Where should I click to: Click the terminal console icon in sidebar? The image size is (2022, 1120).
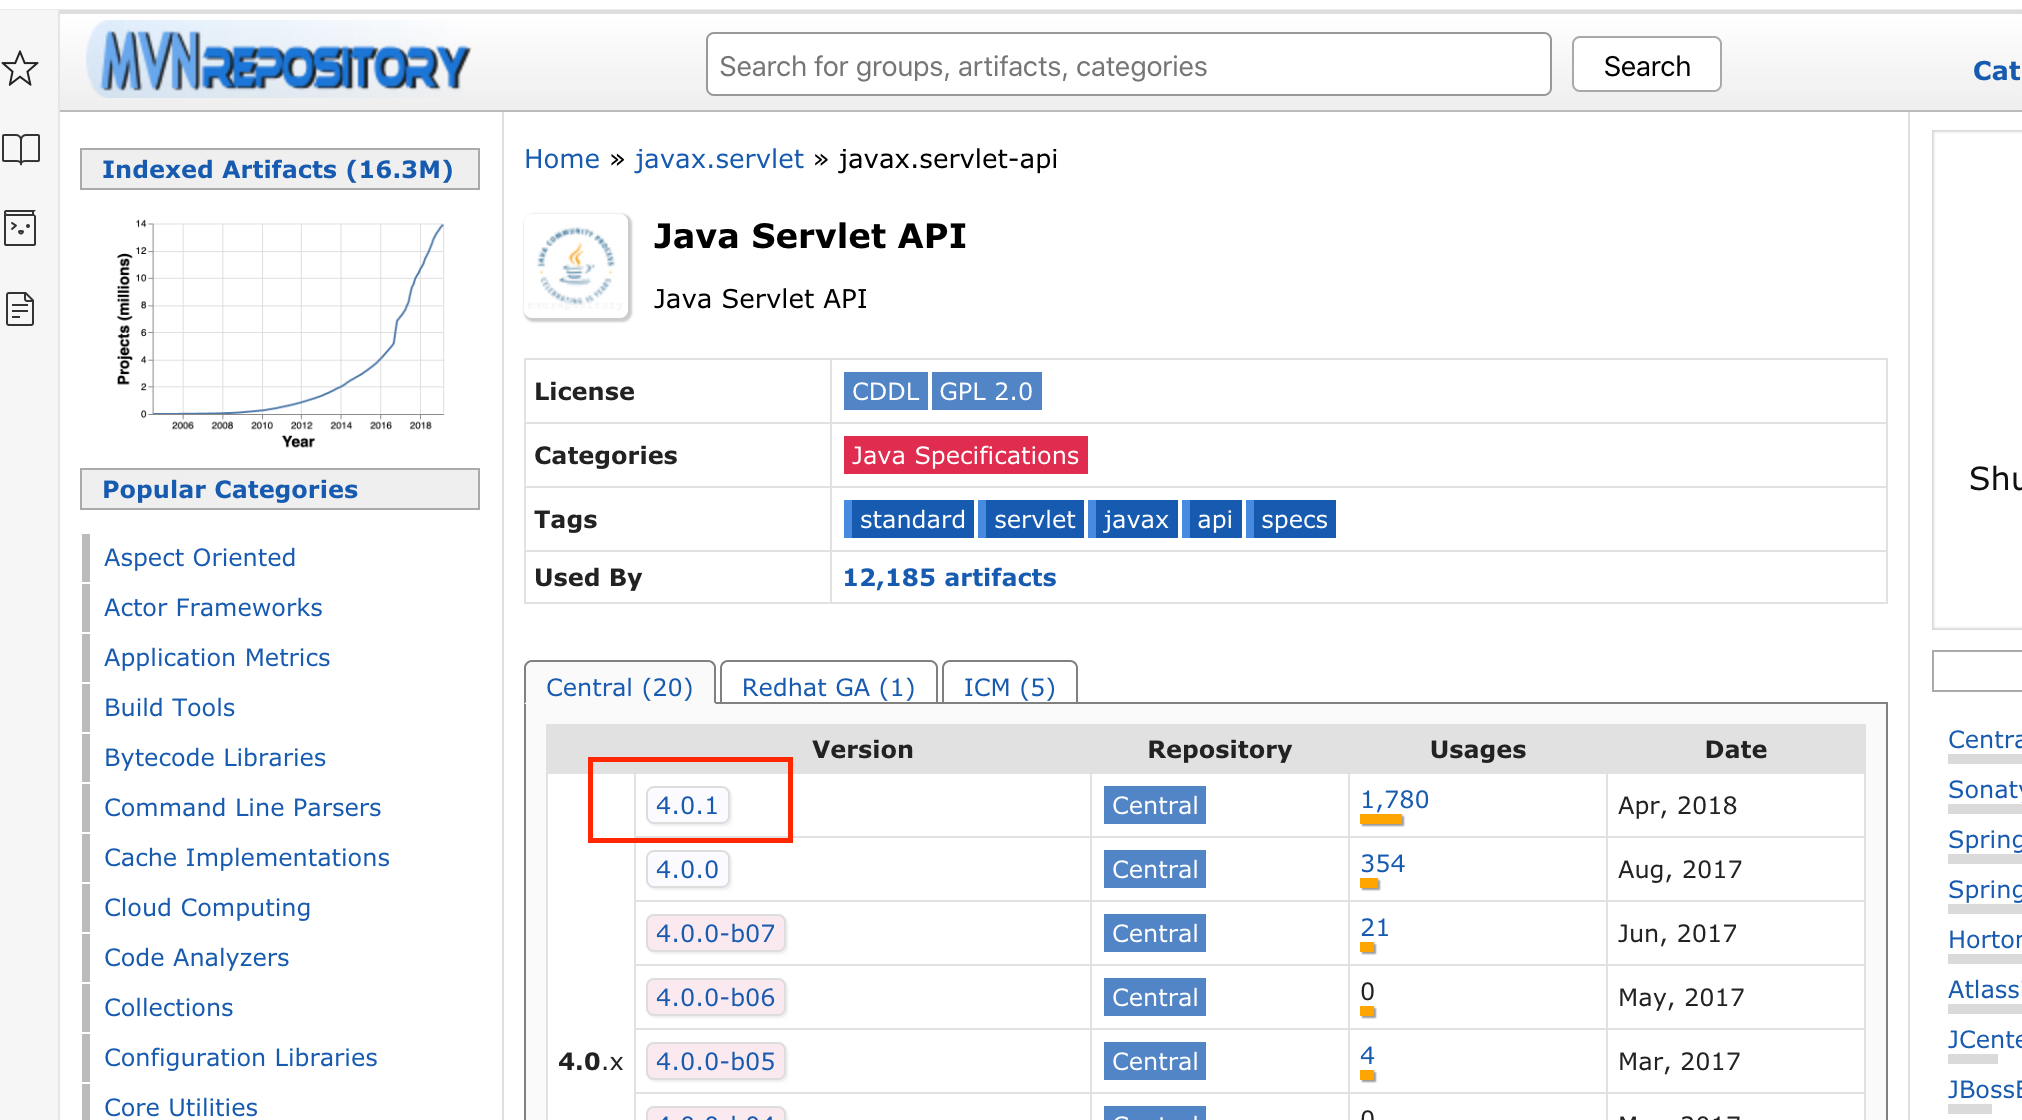point(21,228)
